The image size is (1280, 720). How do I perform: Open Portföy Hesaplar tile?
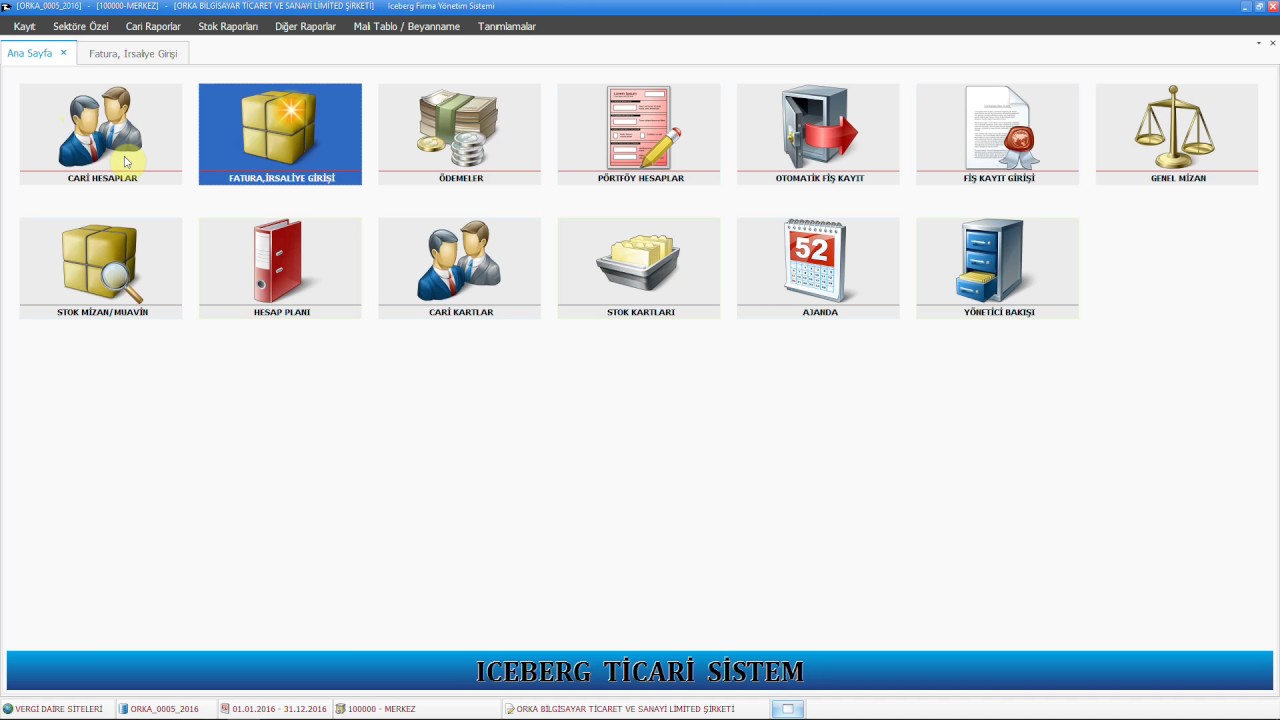(x=639, y=134)
